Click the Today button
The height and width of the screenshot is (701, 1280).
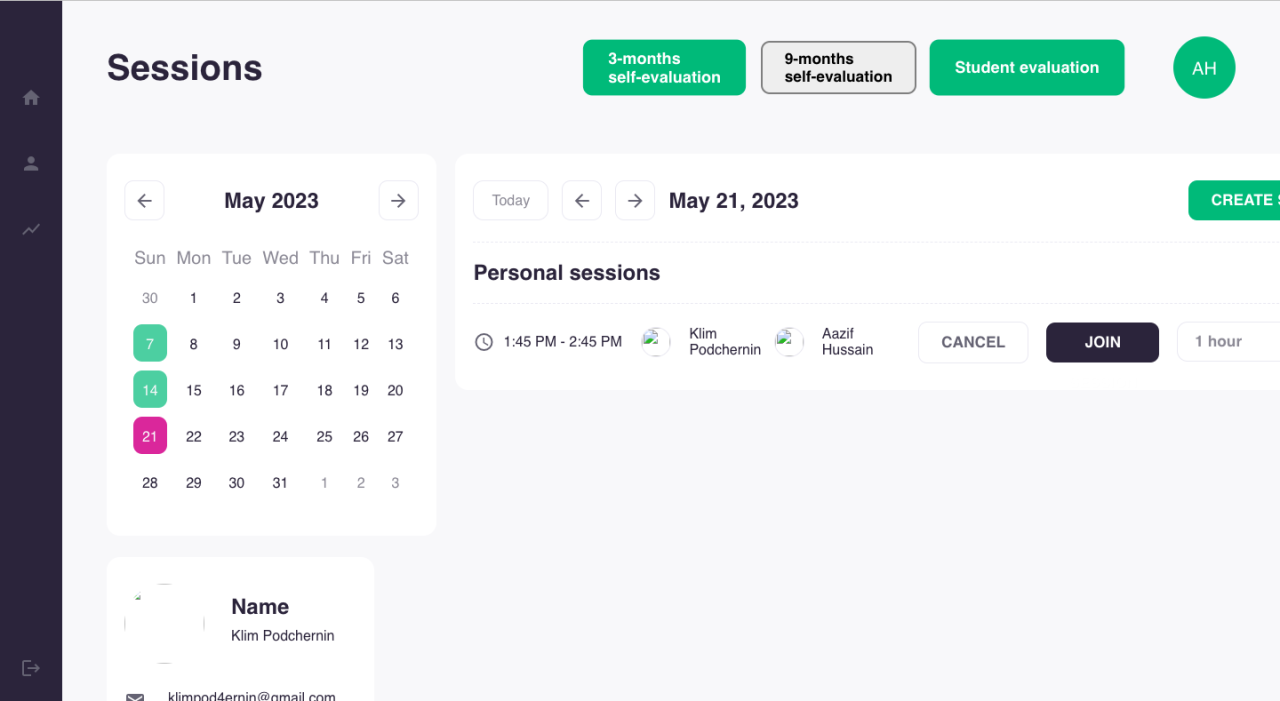[x=510, y=201]
